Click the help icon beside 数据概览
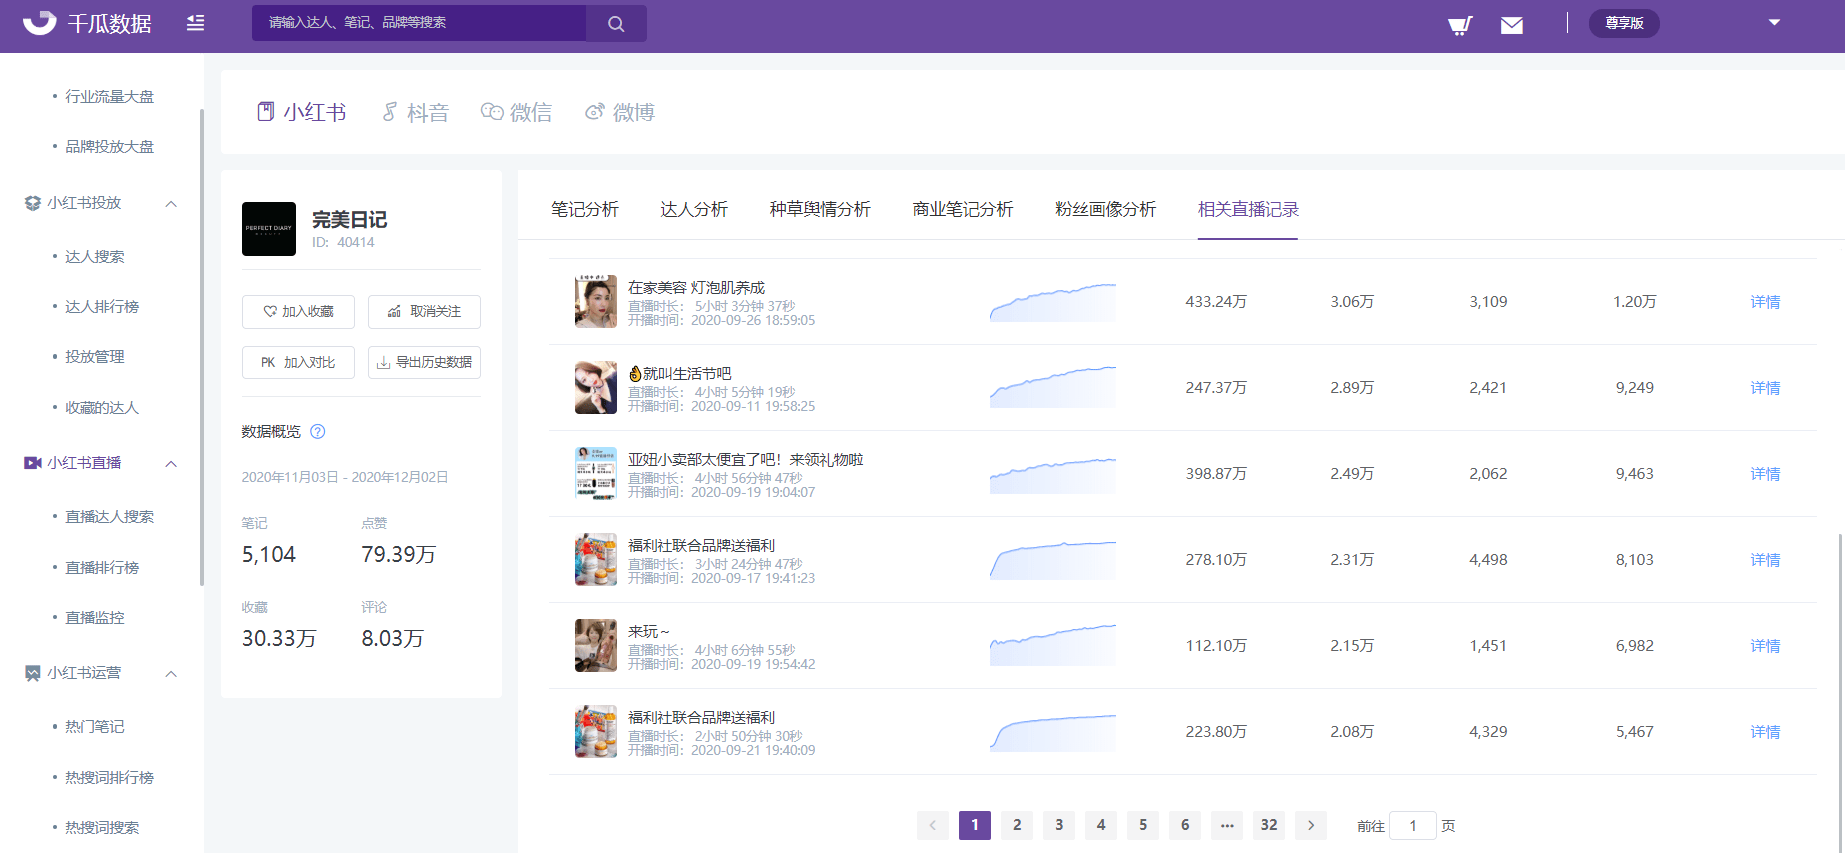 (318, 432)
